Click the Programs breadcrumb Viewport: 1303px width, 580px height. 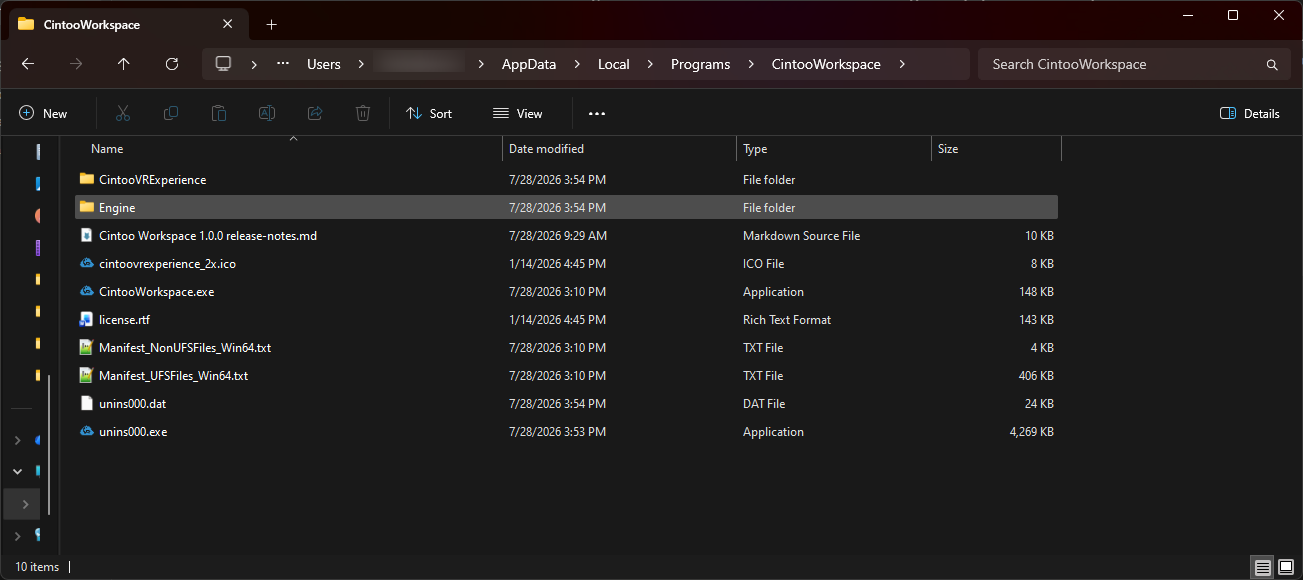tap(700, 64)
